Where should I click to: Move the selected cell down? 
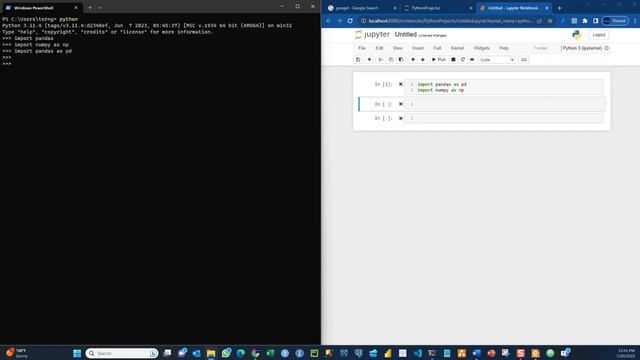coord(422,60)
